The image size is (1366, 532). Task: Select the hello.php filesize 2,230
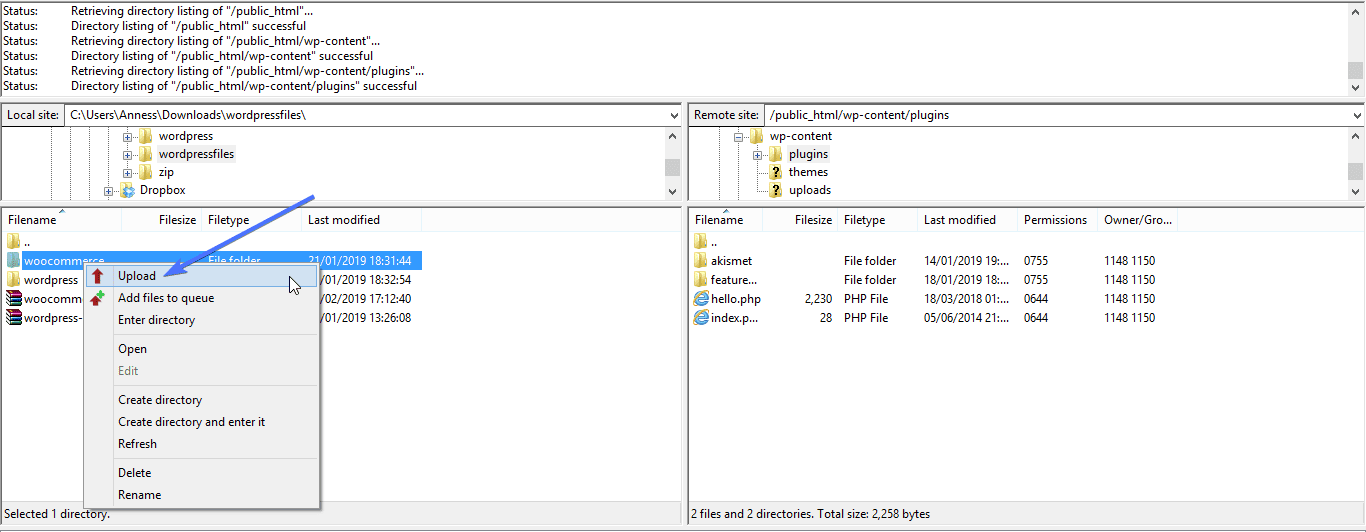(818, 299)
